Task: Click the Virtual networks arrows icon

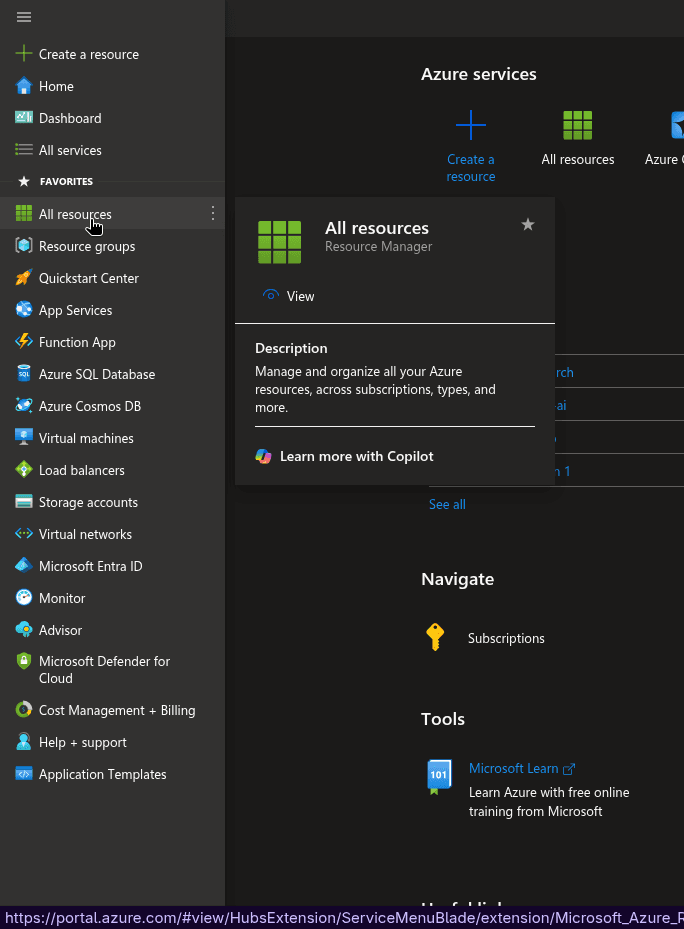Action: 24,533
